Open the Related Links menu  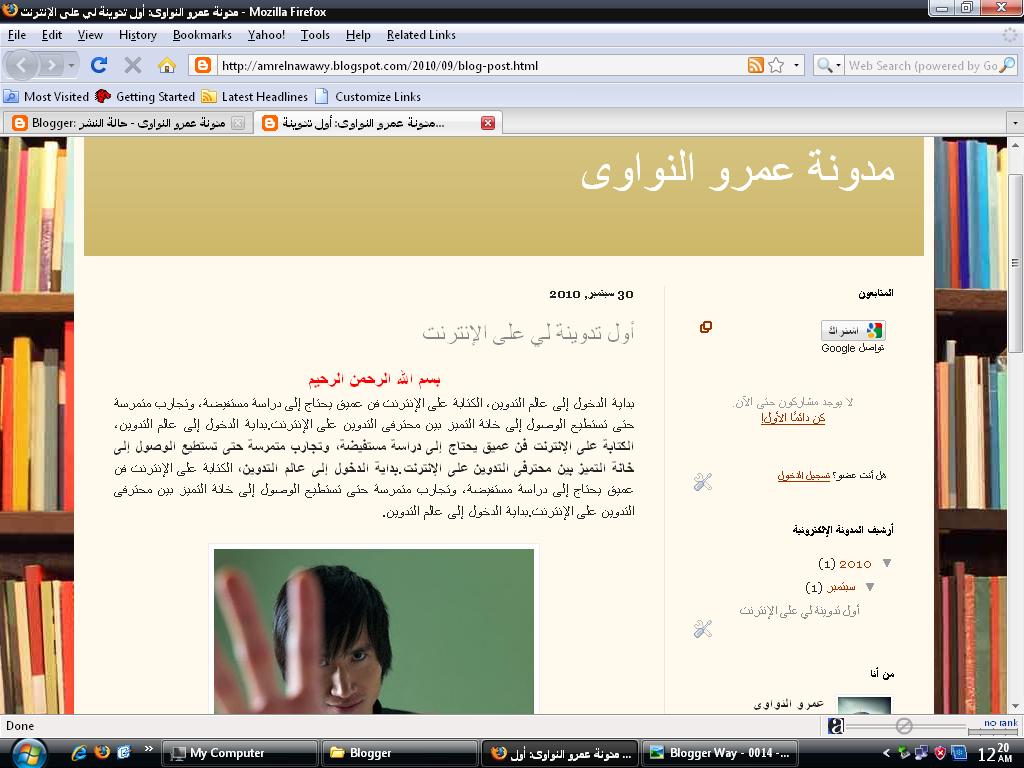pyautogui.click(x=421, y=35)
